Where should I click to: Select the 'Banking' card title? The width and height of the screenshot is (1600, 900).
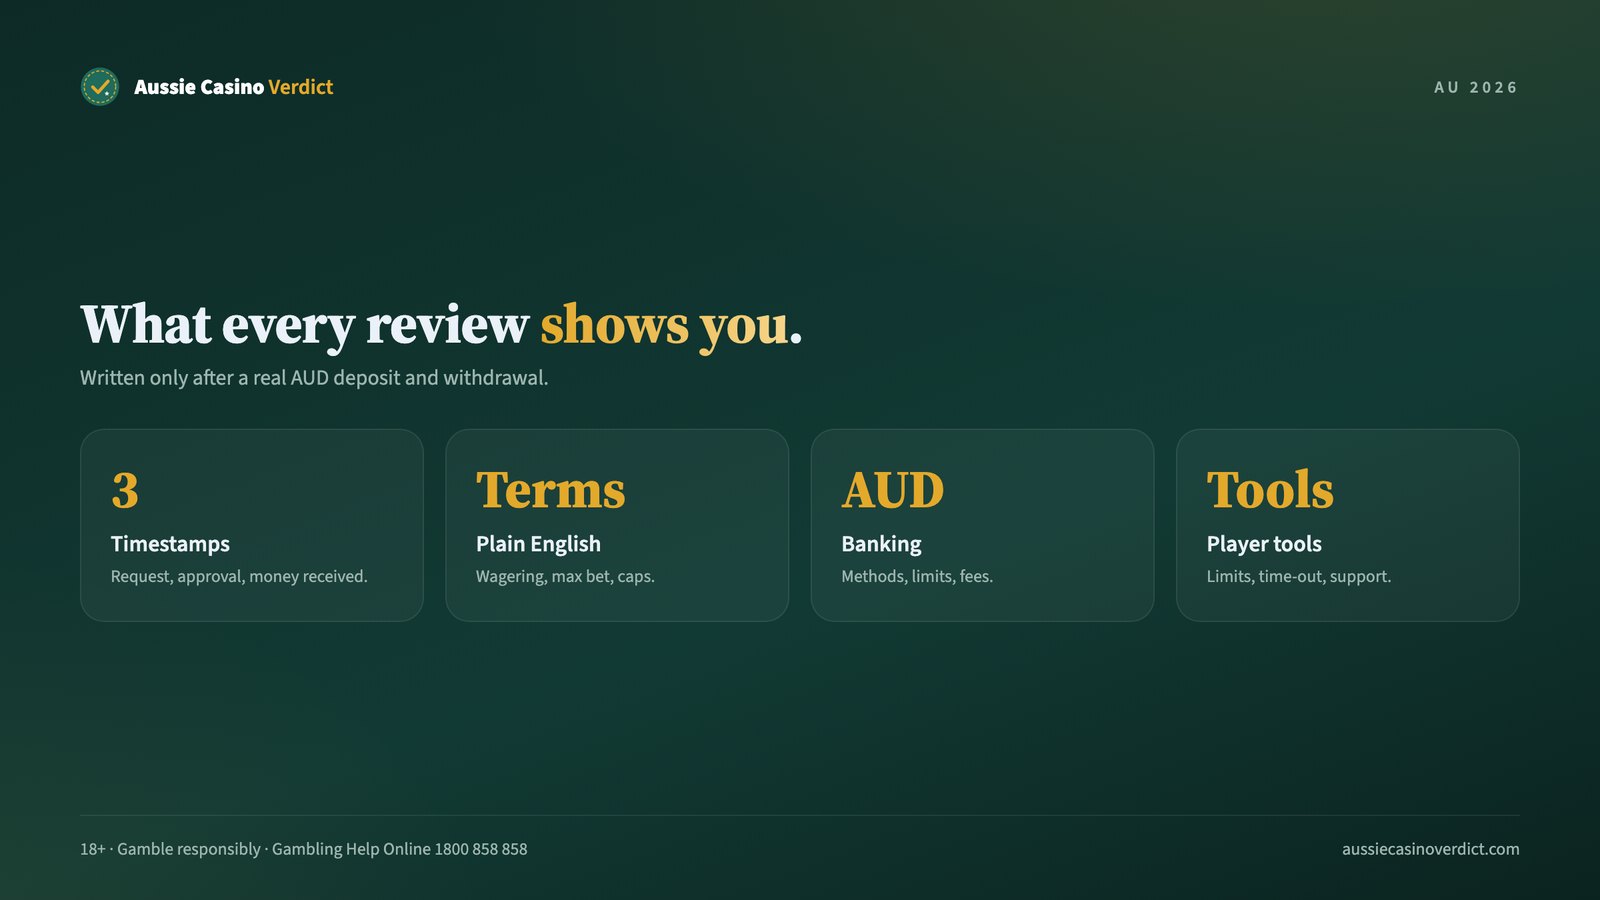[x=881, y=544]
